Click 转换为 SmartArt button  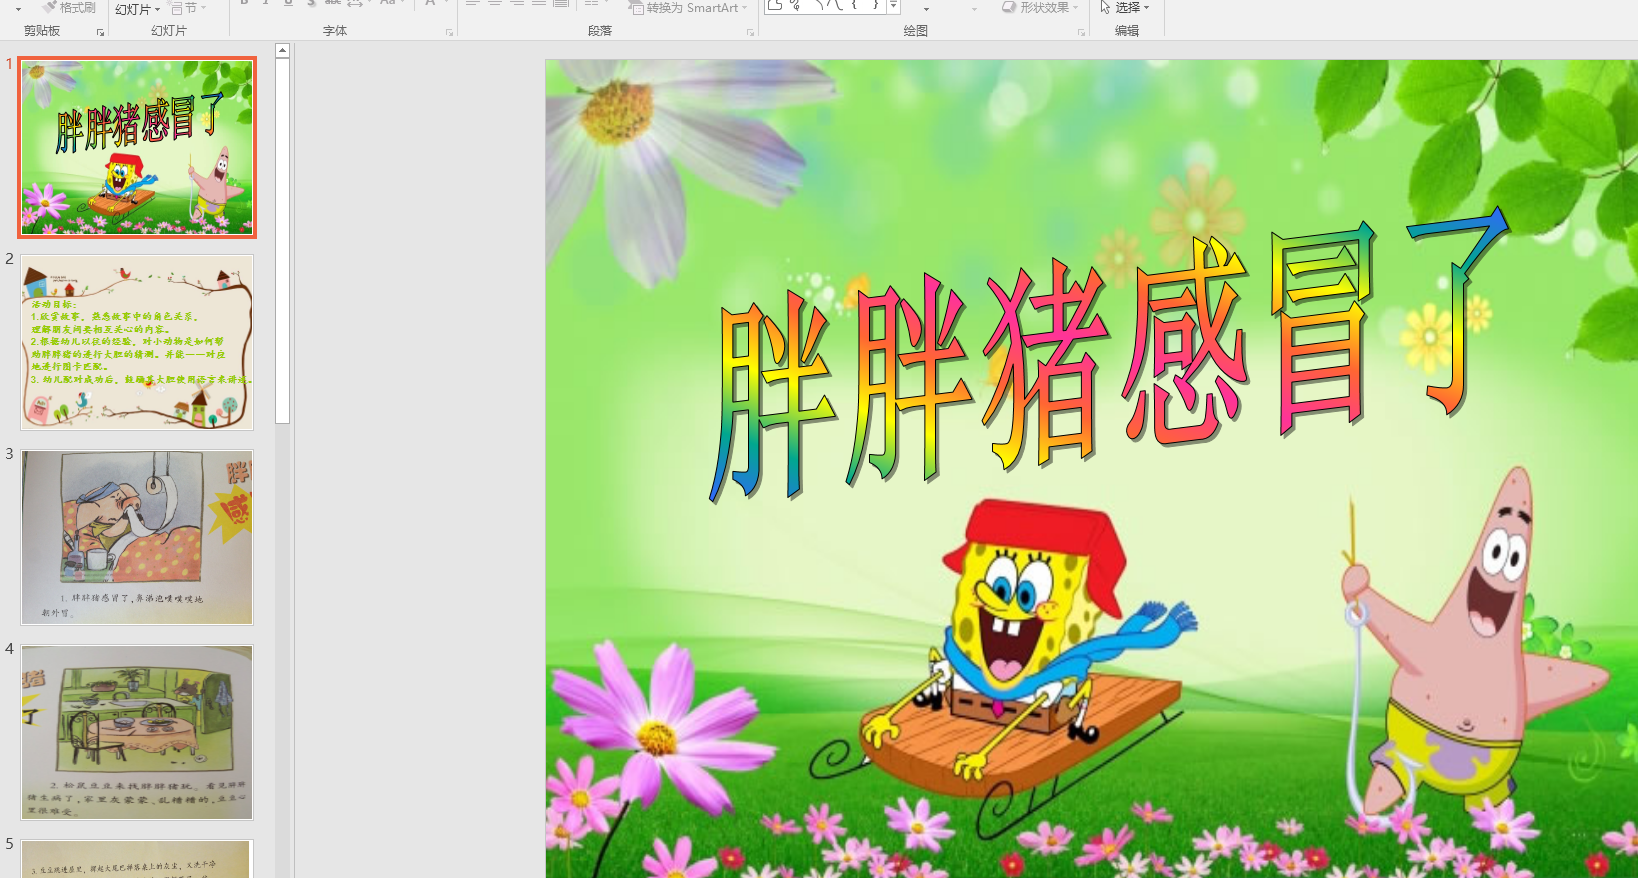pyautogui.click(x=688, y=7)
